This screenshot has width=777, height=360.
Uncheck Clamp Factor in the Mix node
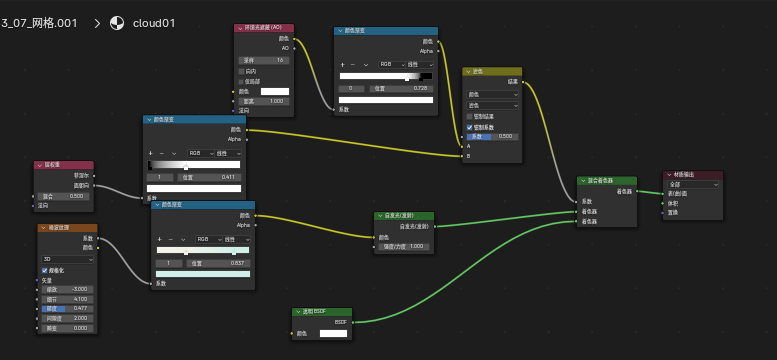[x=470, y=127]
